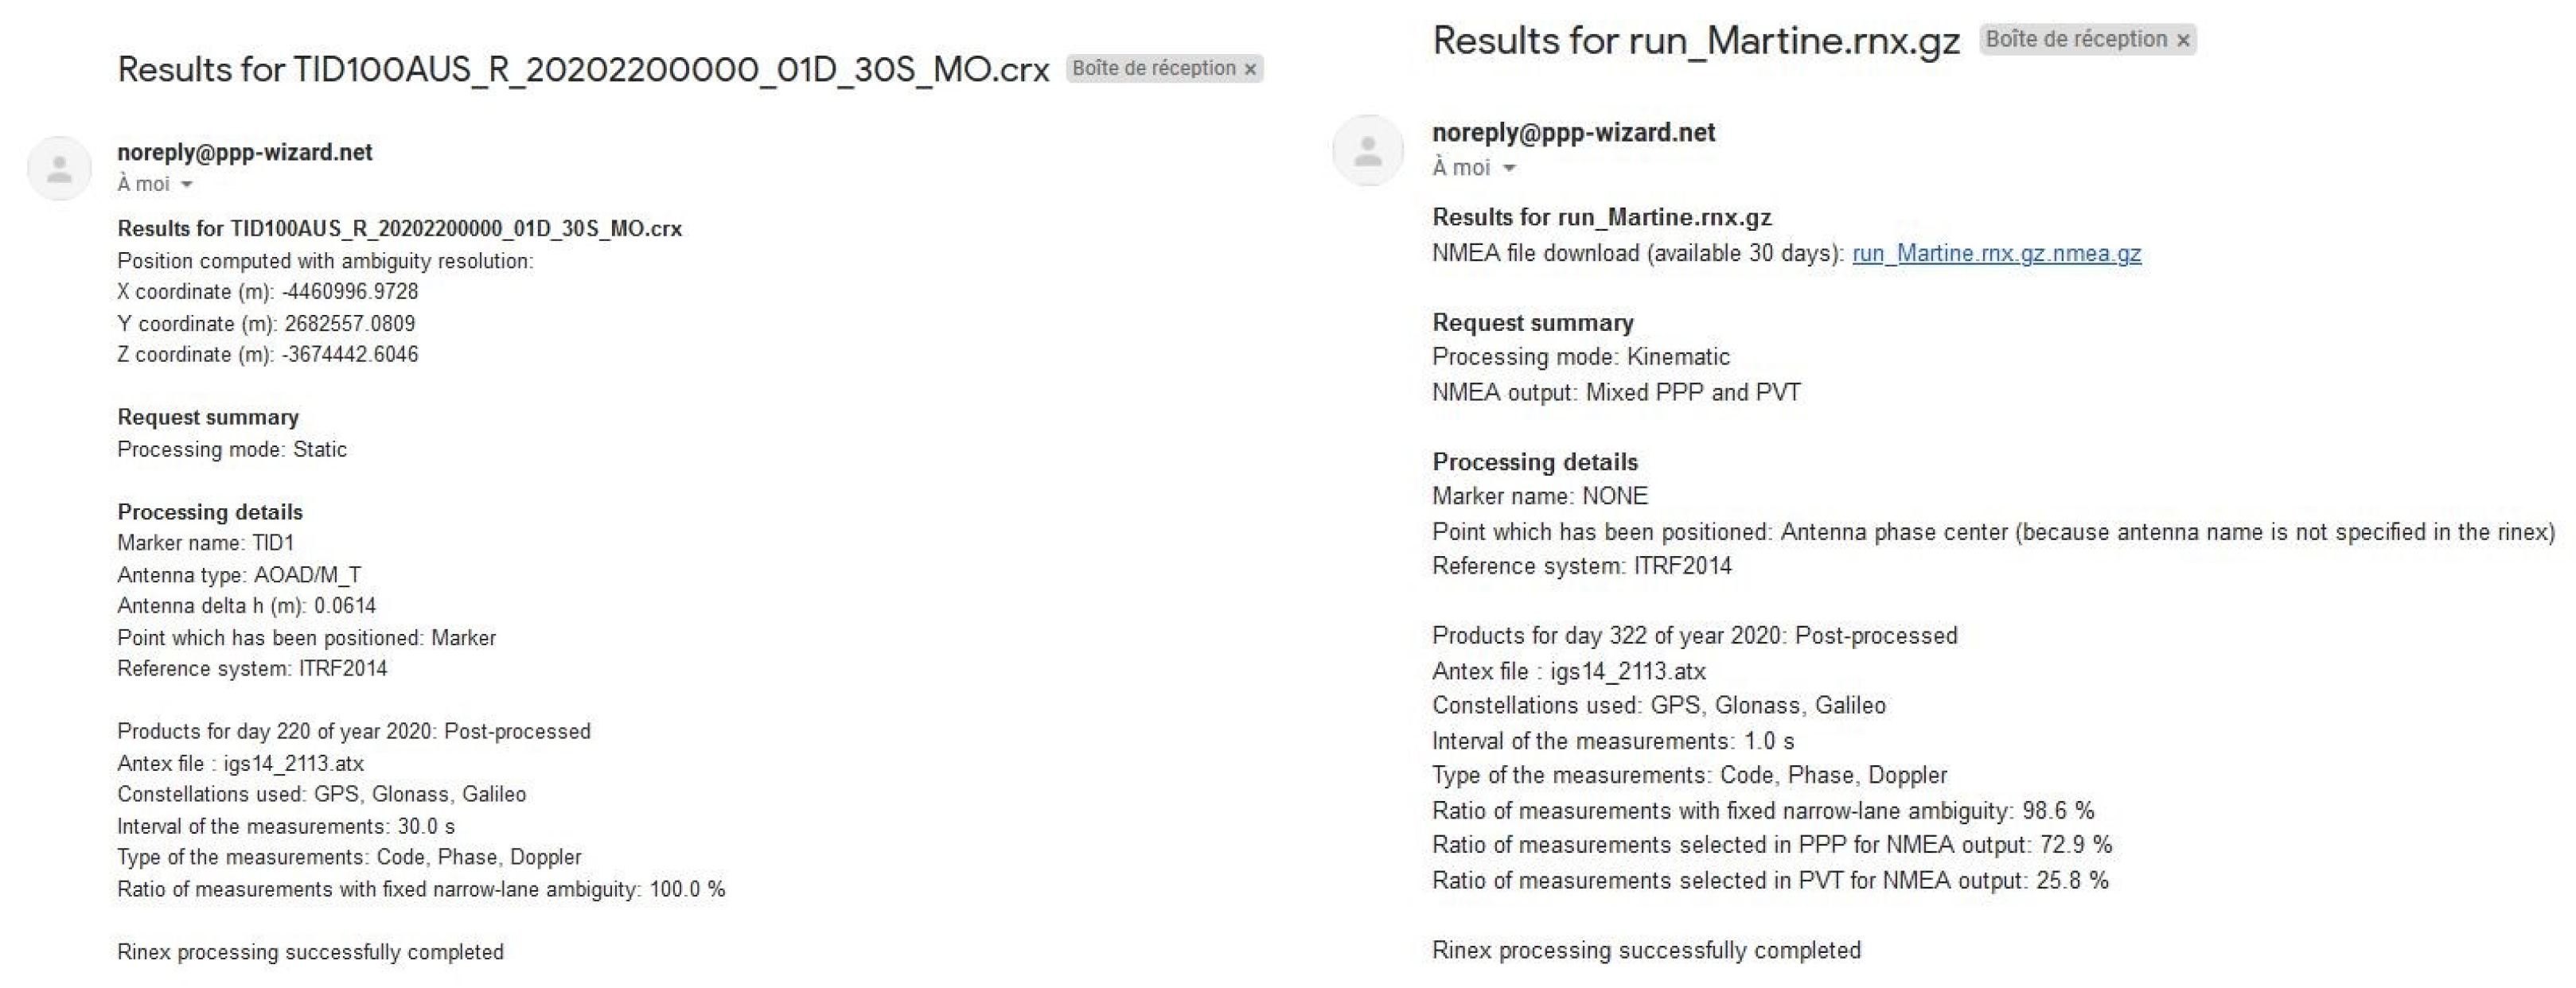Expand recipient details arrow in run_Martine email

tap(1509, 168)
